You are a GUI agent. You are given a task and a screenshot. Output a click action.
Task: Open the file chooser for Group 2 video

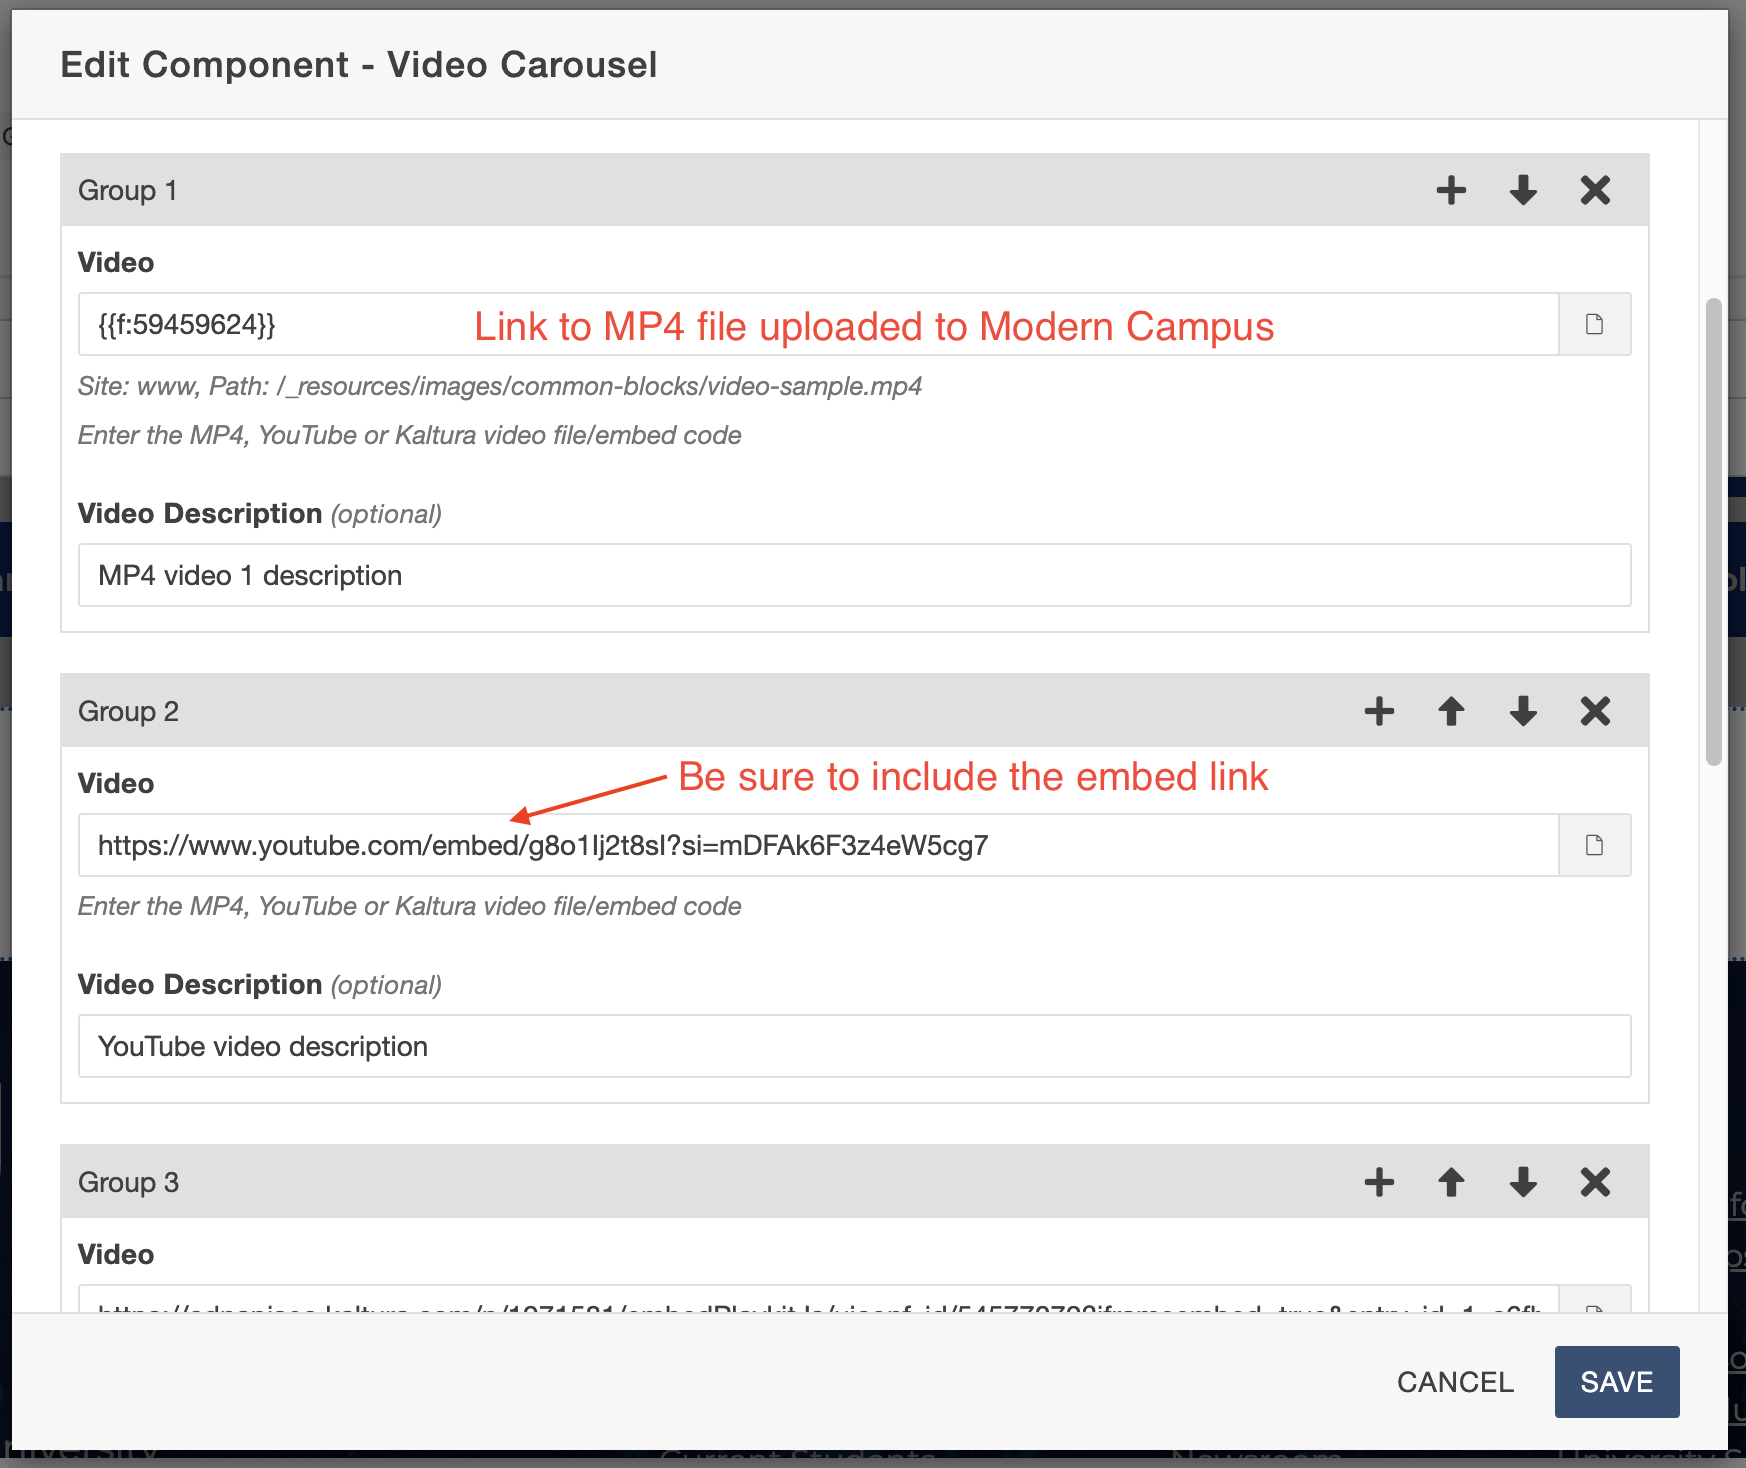[x=1594, y=845]
